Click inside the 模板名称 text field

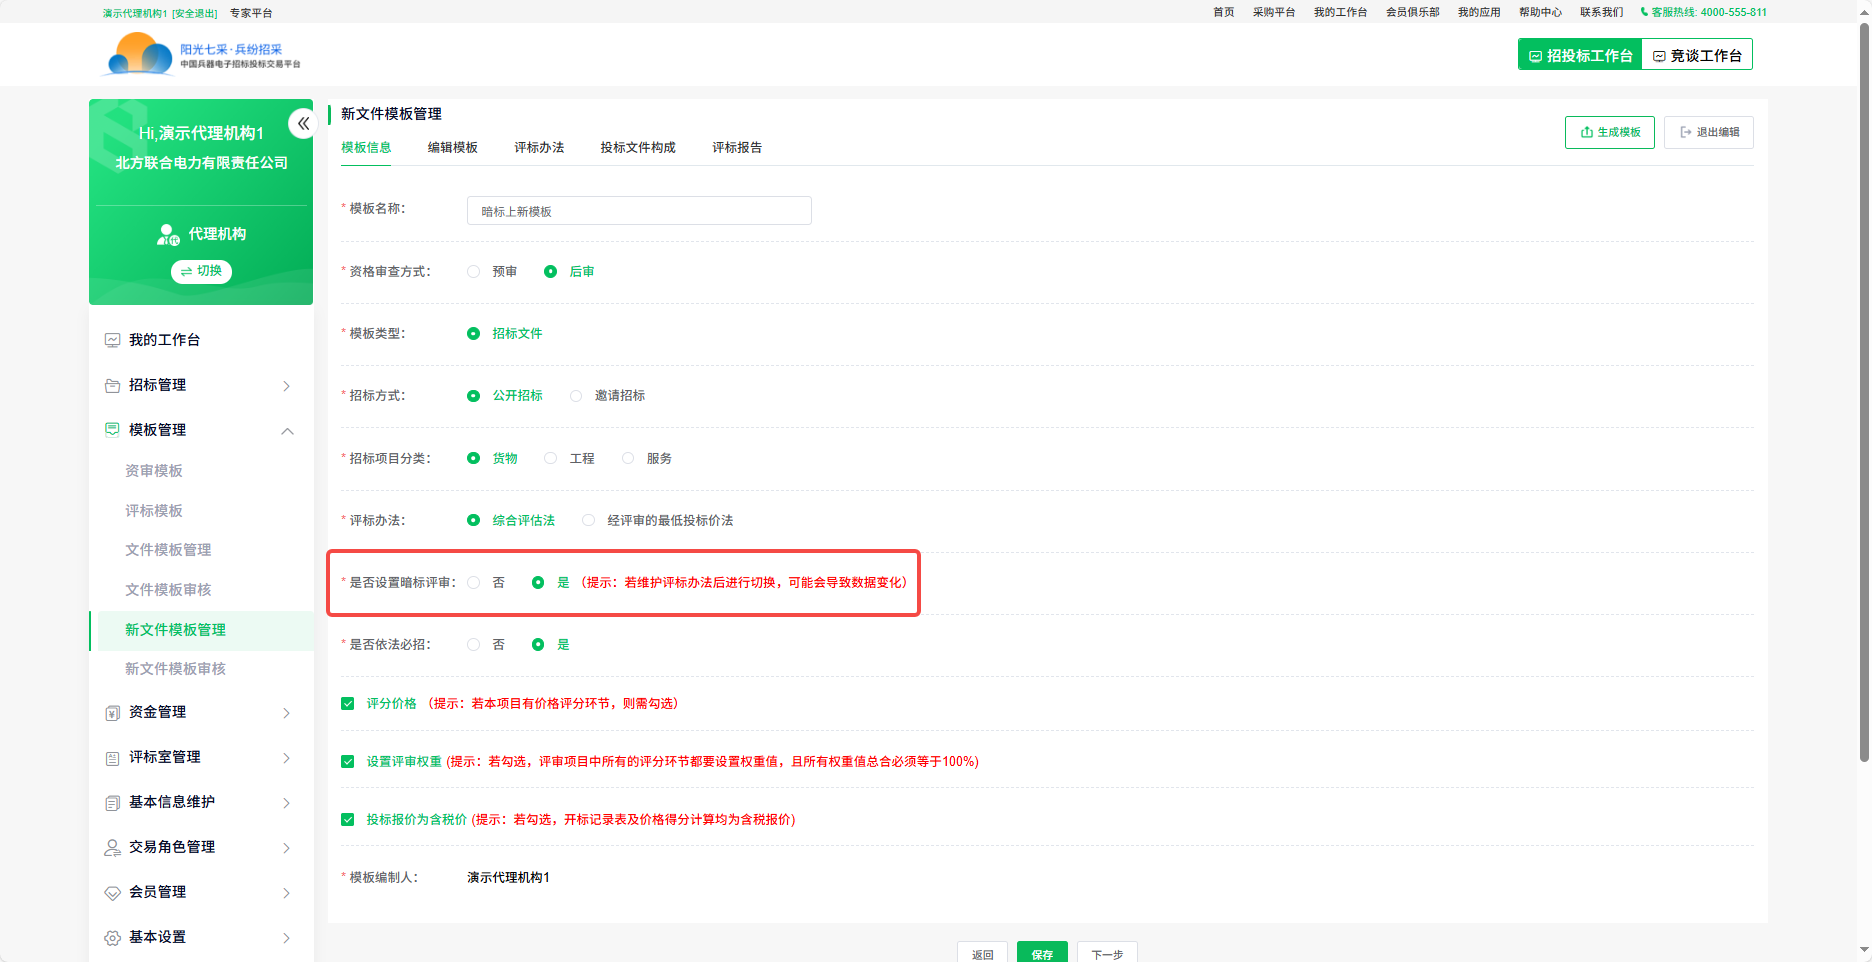[639, 210]
